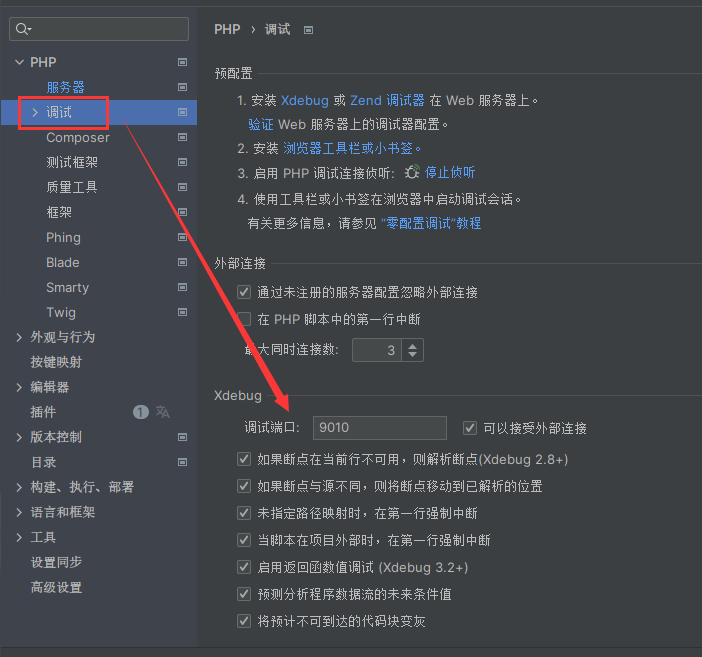Expand the 编辑器 node

point(19,387)
